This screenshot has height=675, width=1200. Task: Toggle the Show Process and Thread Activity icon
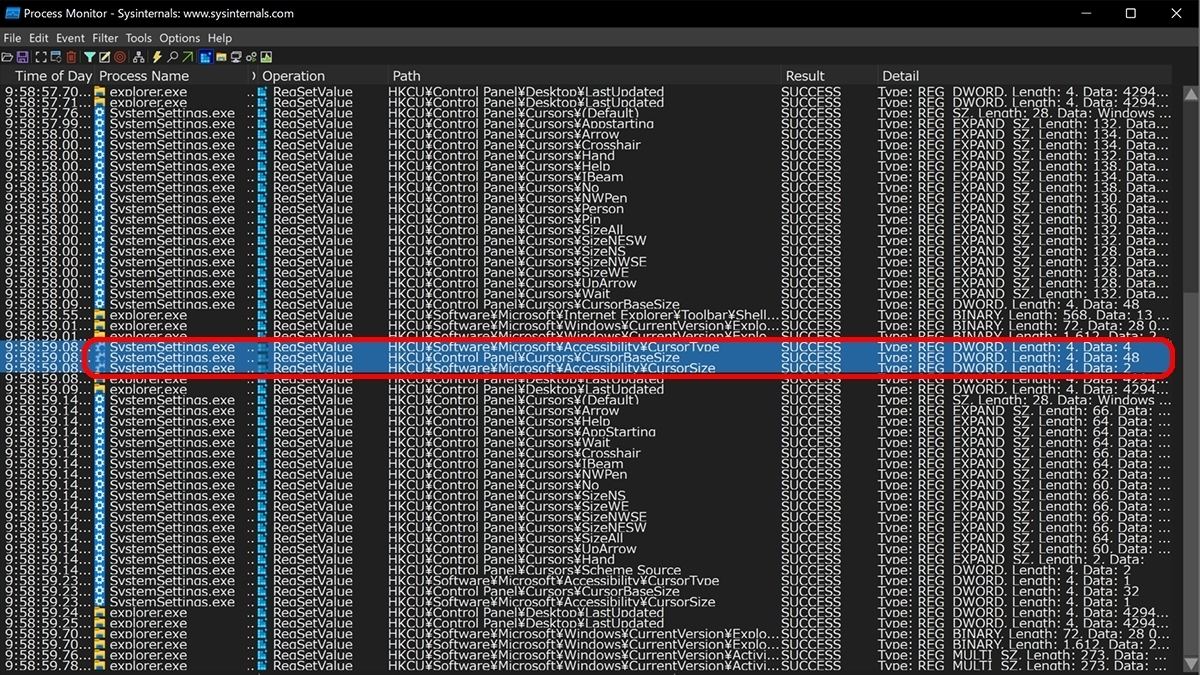[x=251, y=57]
